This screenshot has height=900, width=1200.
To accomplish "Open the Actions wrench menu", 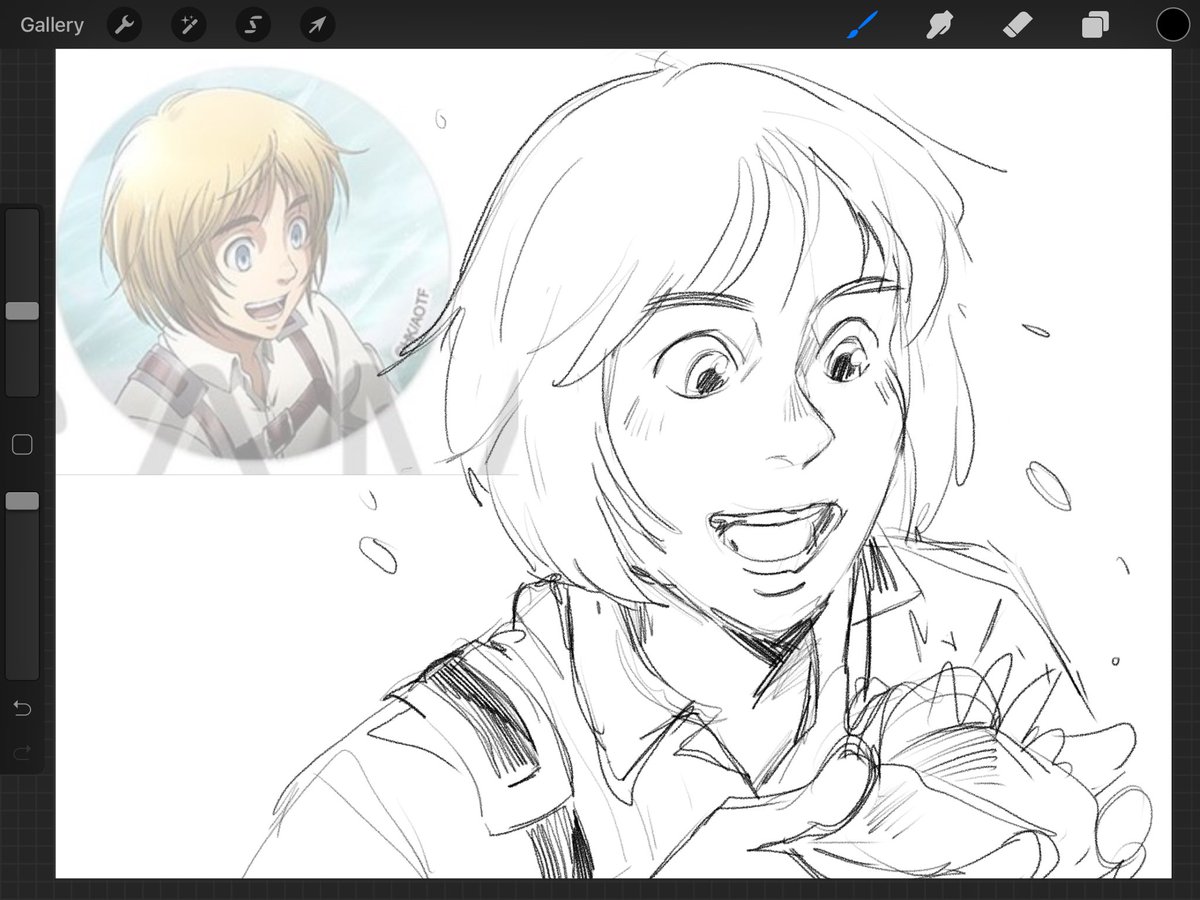I will [x=124, y=25].
